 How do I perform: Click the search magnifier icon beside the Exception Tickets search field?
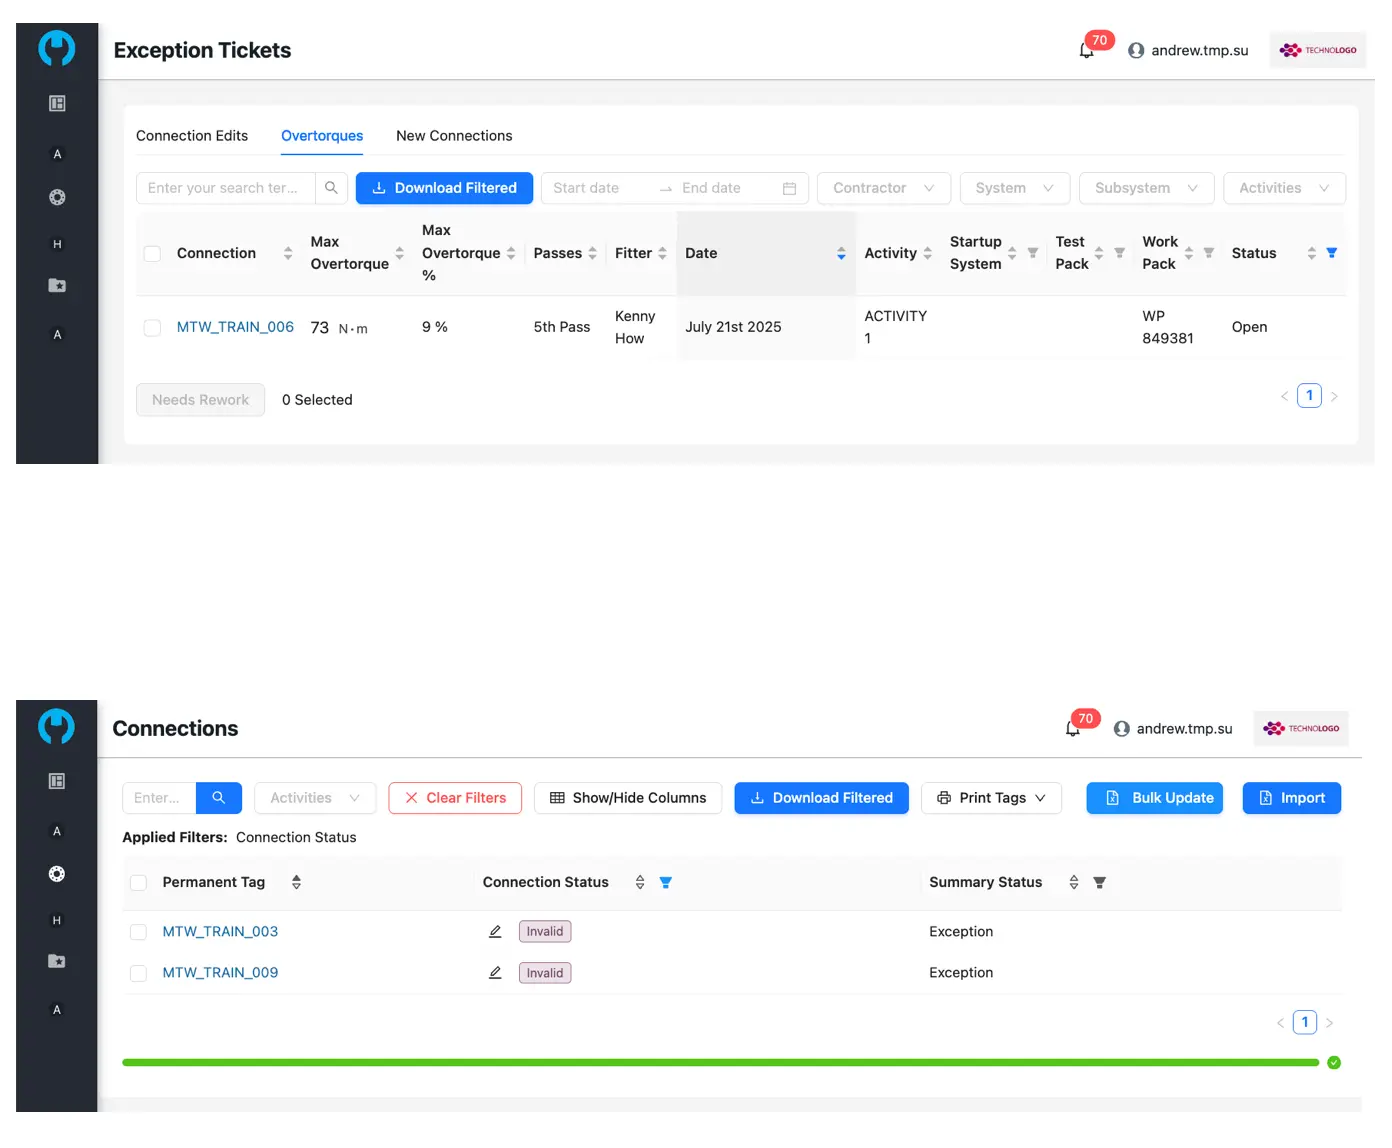tap(331, 188)
